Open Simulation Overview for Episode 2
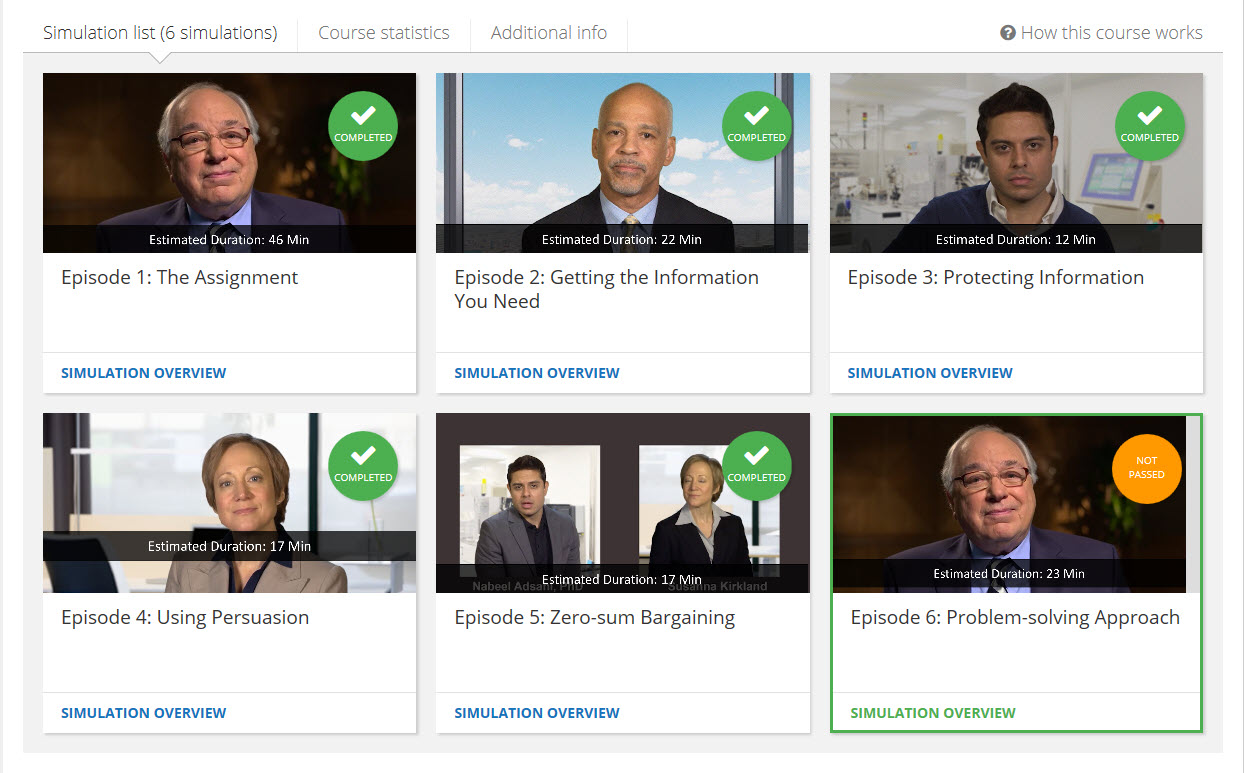 coord(537,373)
